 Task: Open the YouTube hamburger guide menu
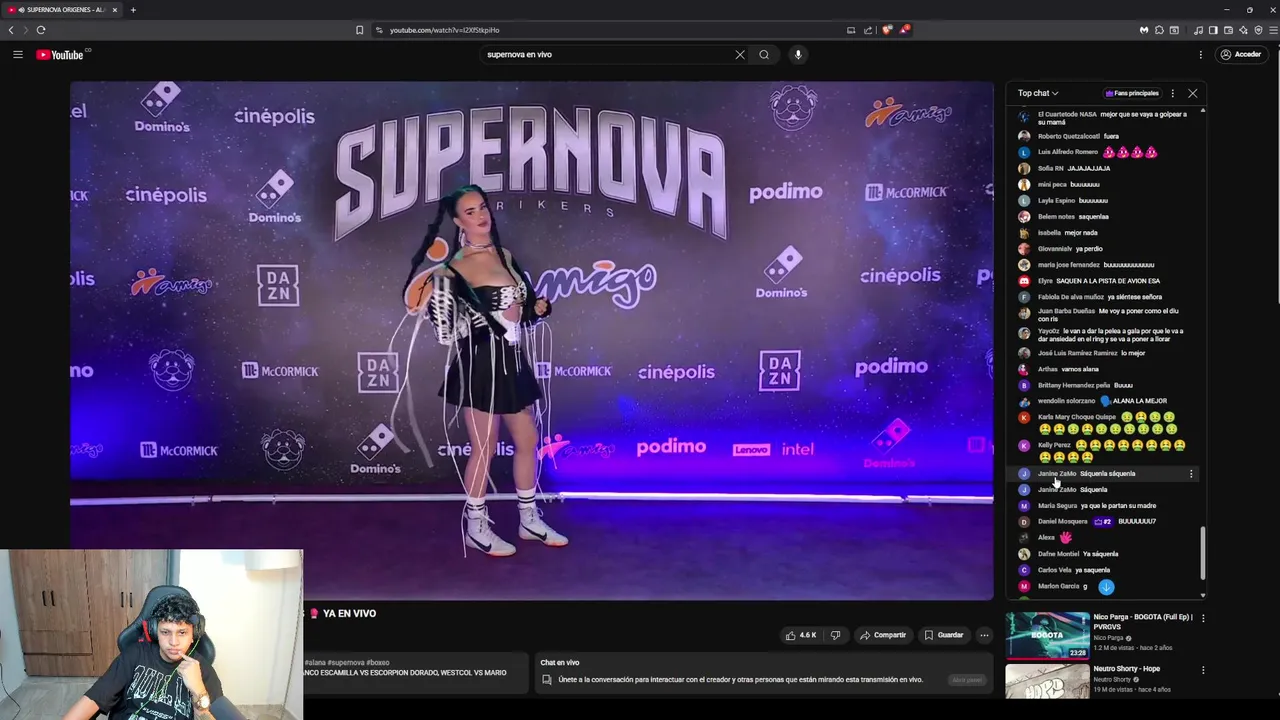18,54
